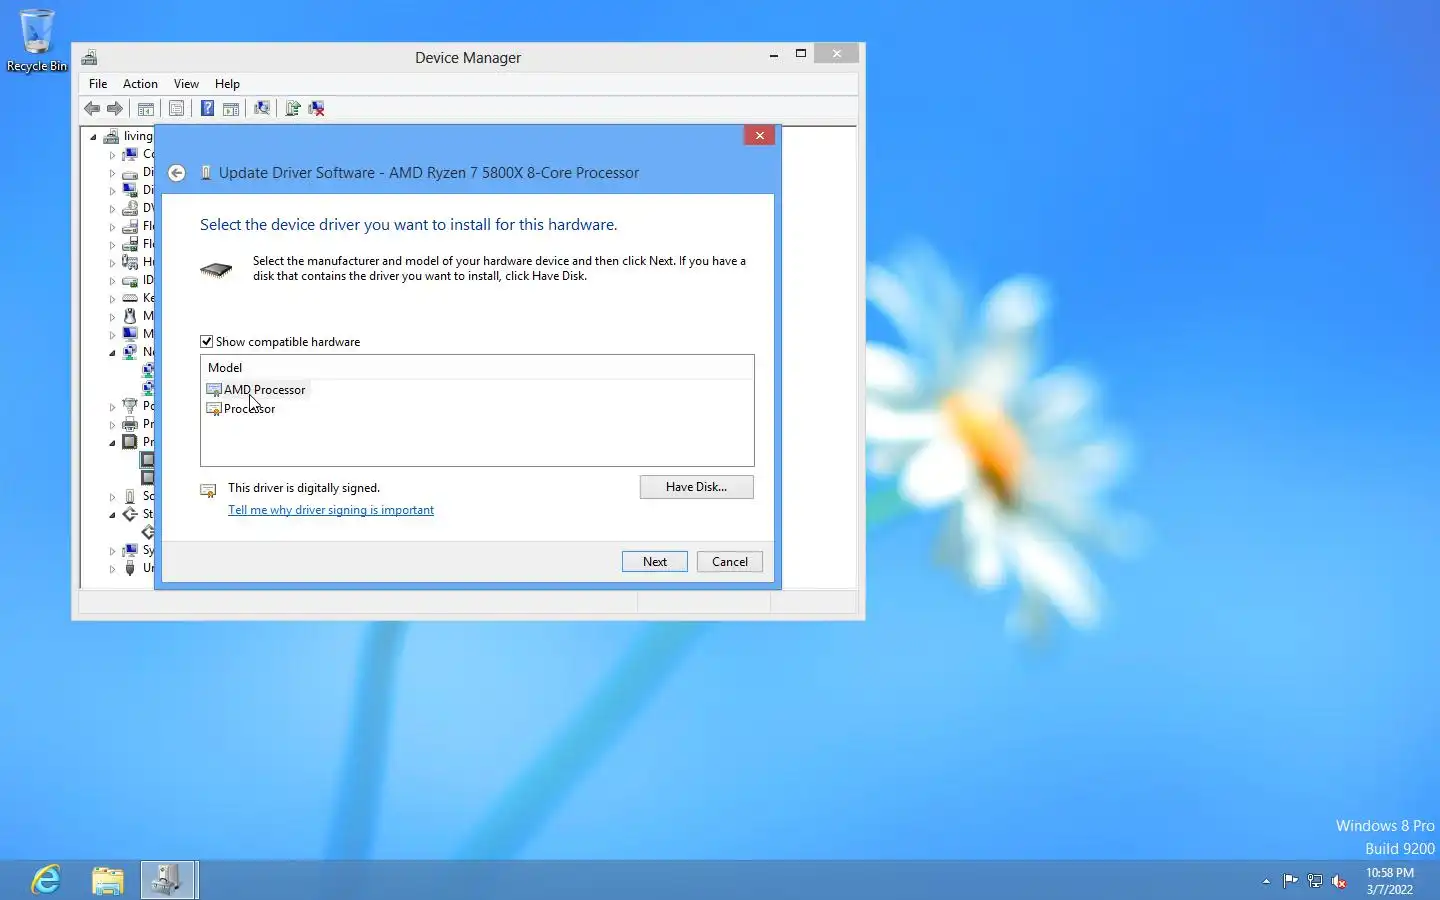This screenshot has width=1440, height=900.
Task: Select the highlighted processor device in the tree
Action: [x=147, y=460]
